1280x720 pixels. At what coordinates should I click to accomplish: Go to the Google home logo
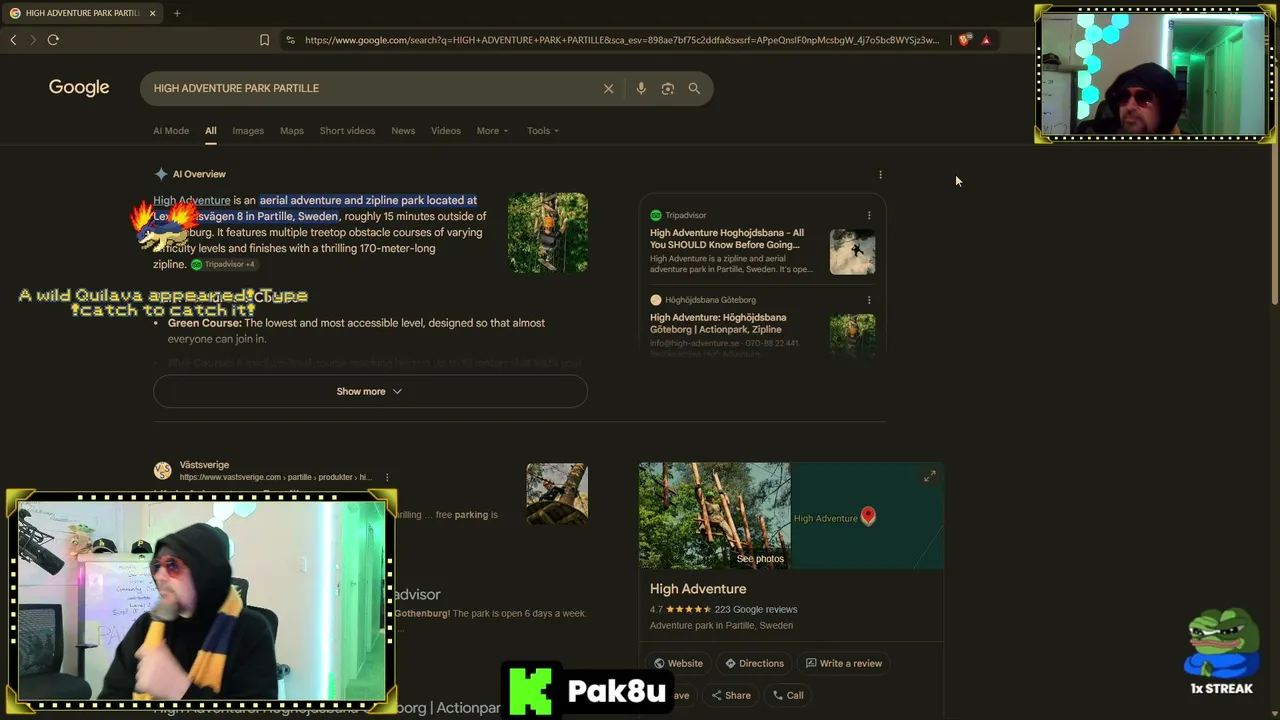point(79,88)
